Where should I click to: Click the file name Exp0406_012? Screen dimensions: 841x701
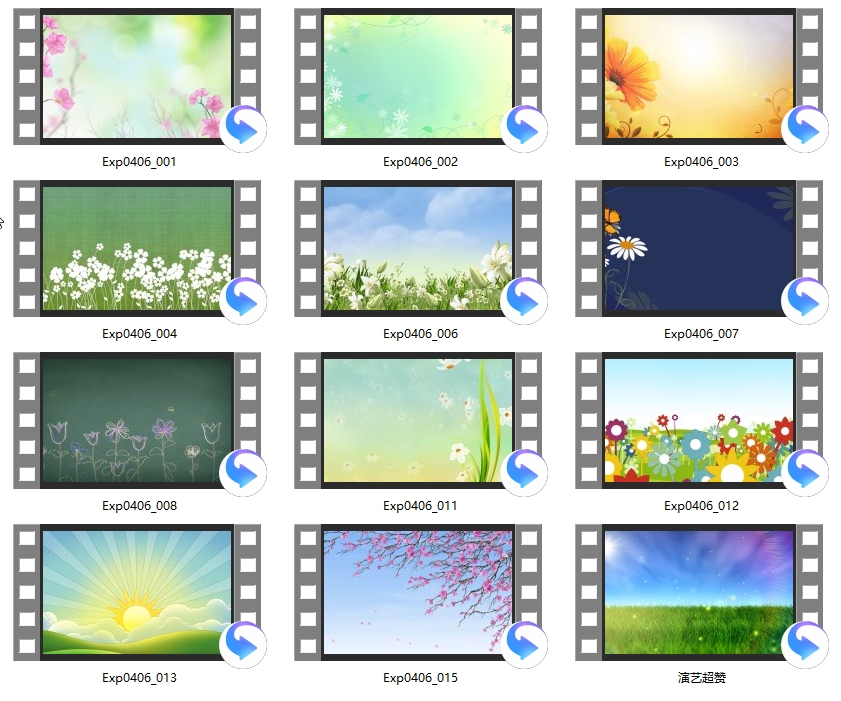tap(702, 506)
